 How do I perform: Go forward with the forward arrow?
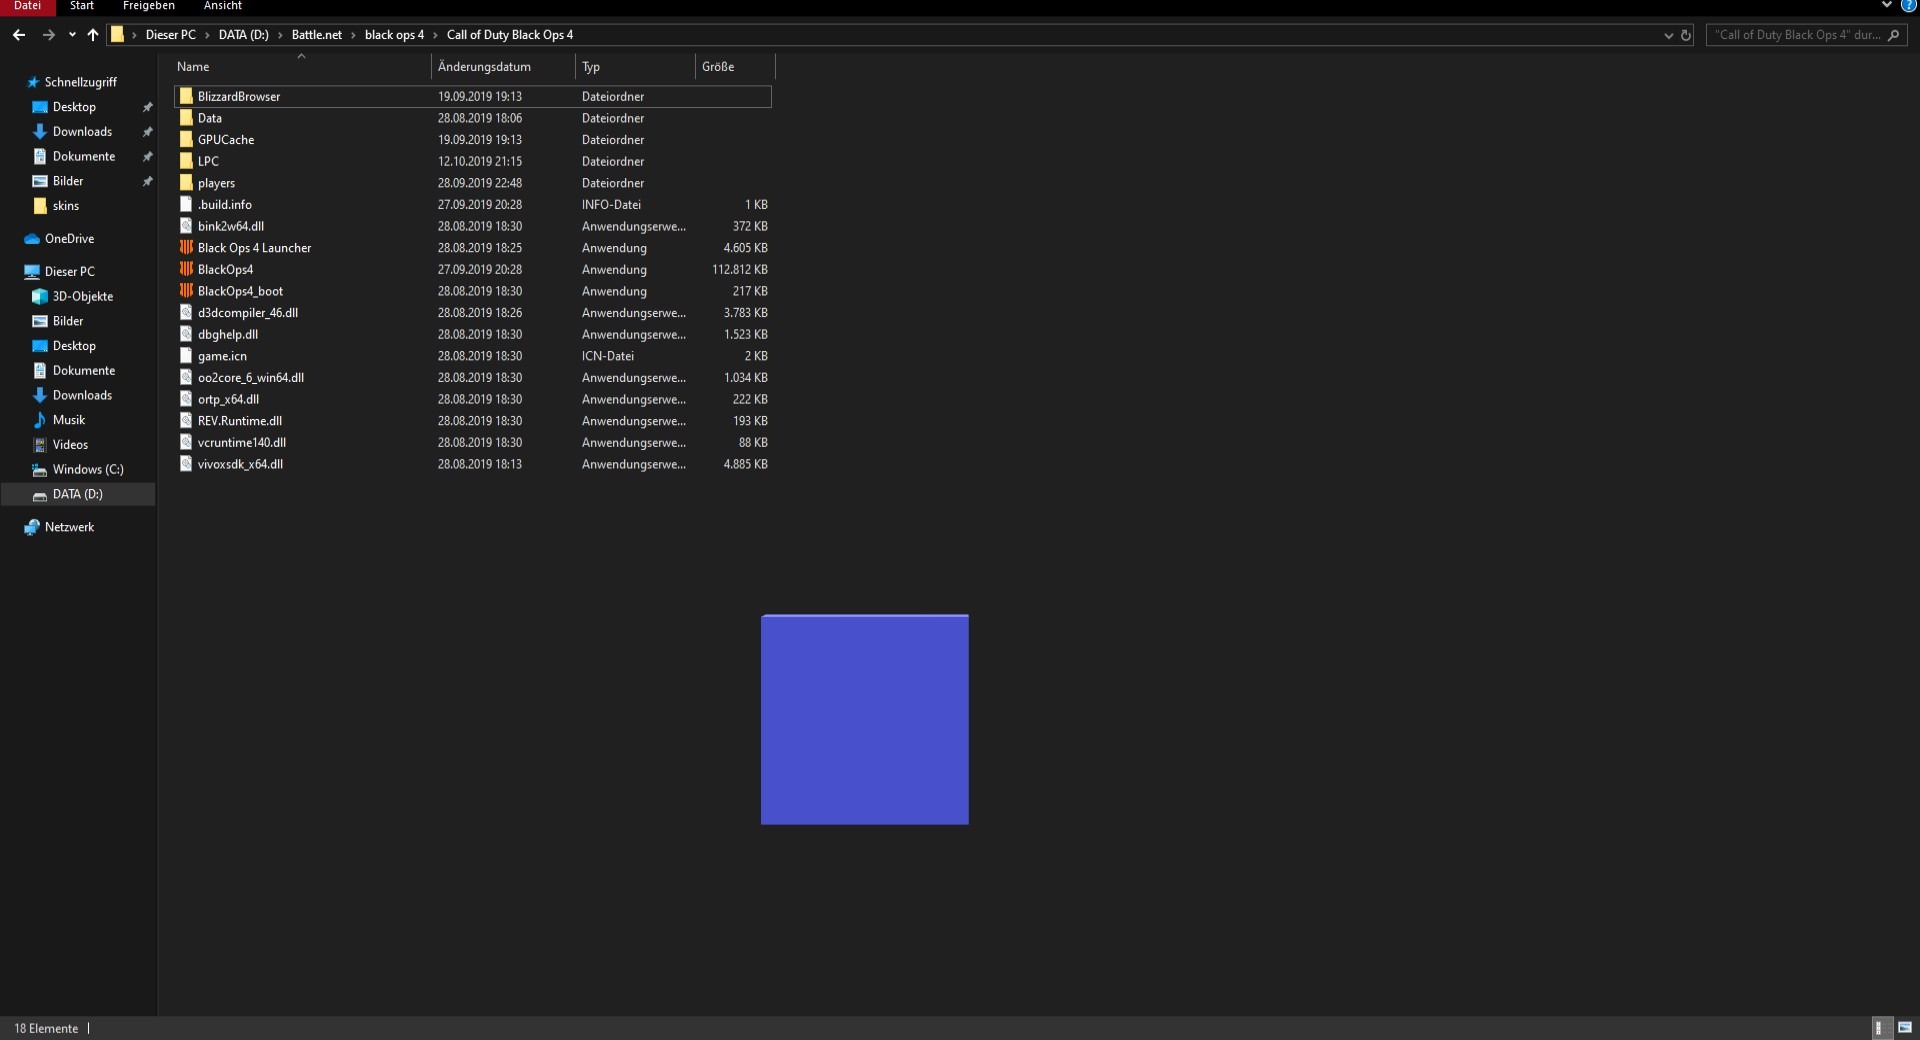[x=48, y=35]
